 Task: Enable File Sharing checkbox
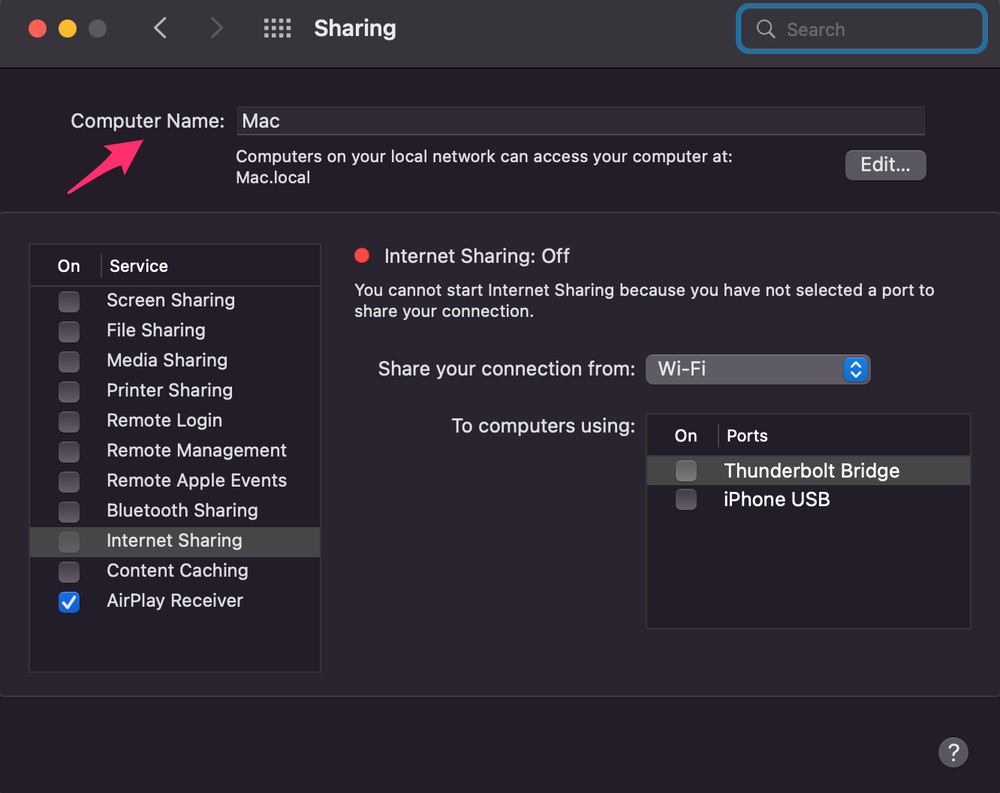(x=69, y=331)
